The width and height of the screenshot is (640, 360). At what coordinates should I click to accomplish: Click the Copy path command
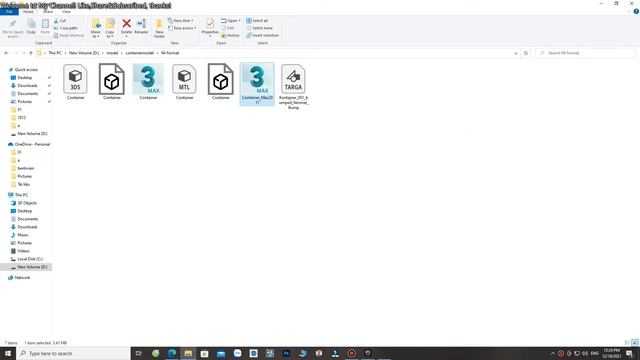coord(65,28)
